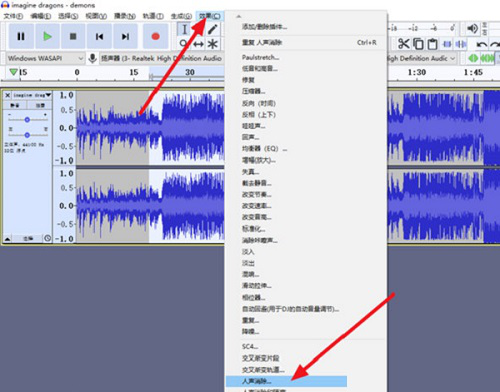
Task: Toggle the track Mute button
Action: click(x=15, y=105)
